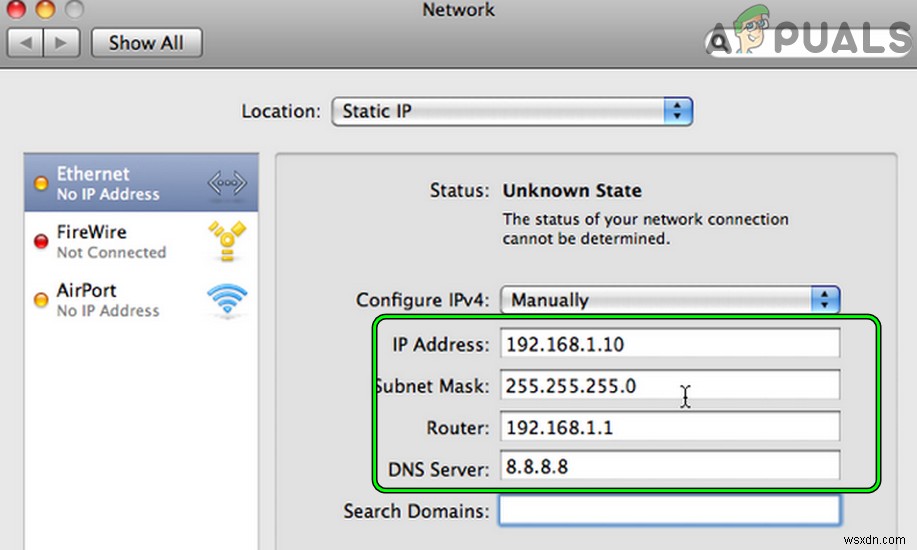The height and width of the screenshot is (550, 917).
Task: Open the Location dropdown showing Static IP
Action: pos(511,111)
